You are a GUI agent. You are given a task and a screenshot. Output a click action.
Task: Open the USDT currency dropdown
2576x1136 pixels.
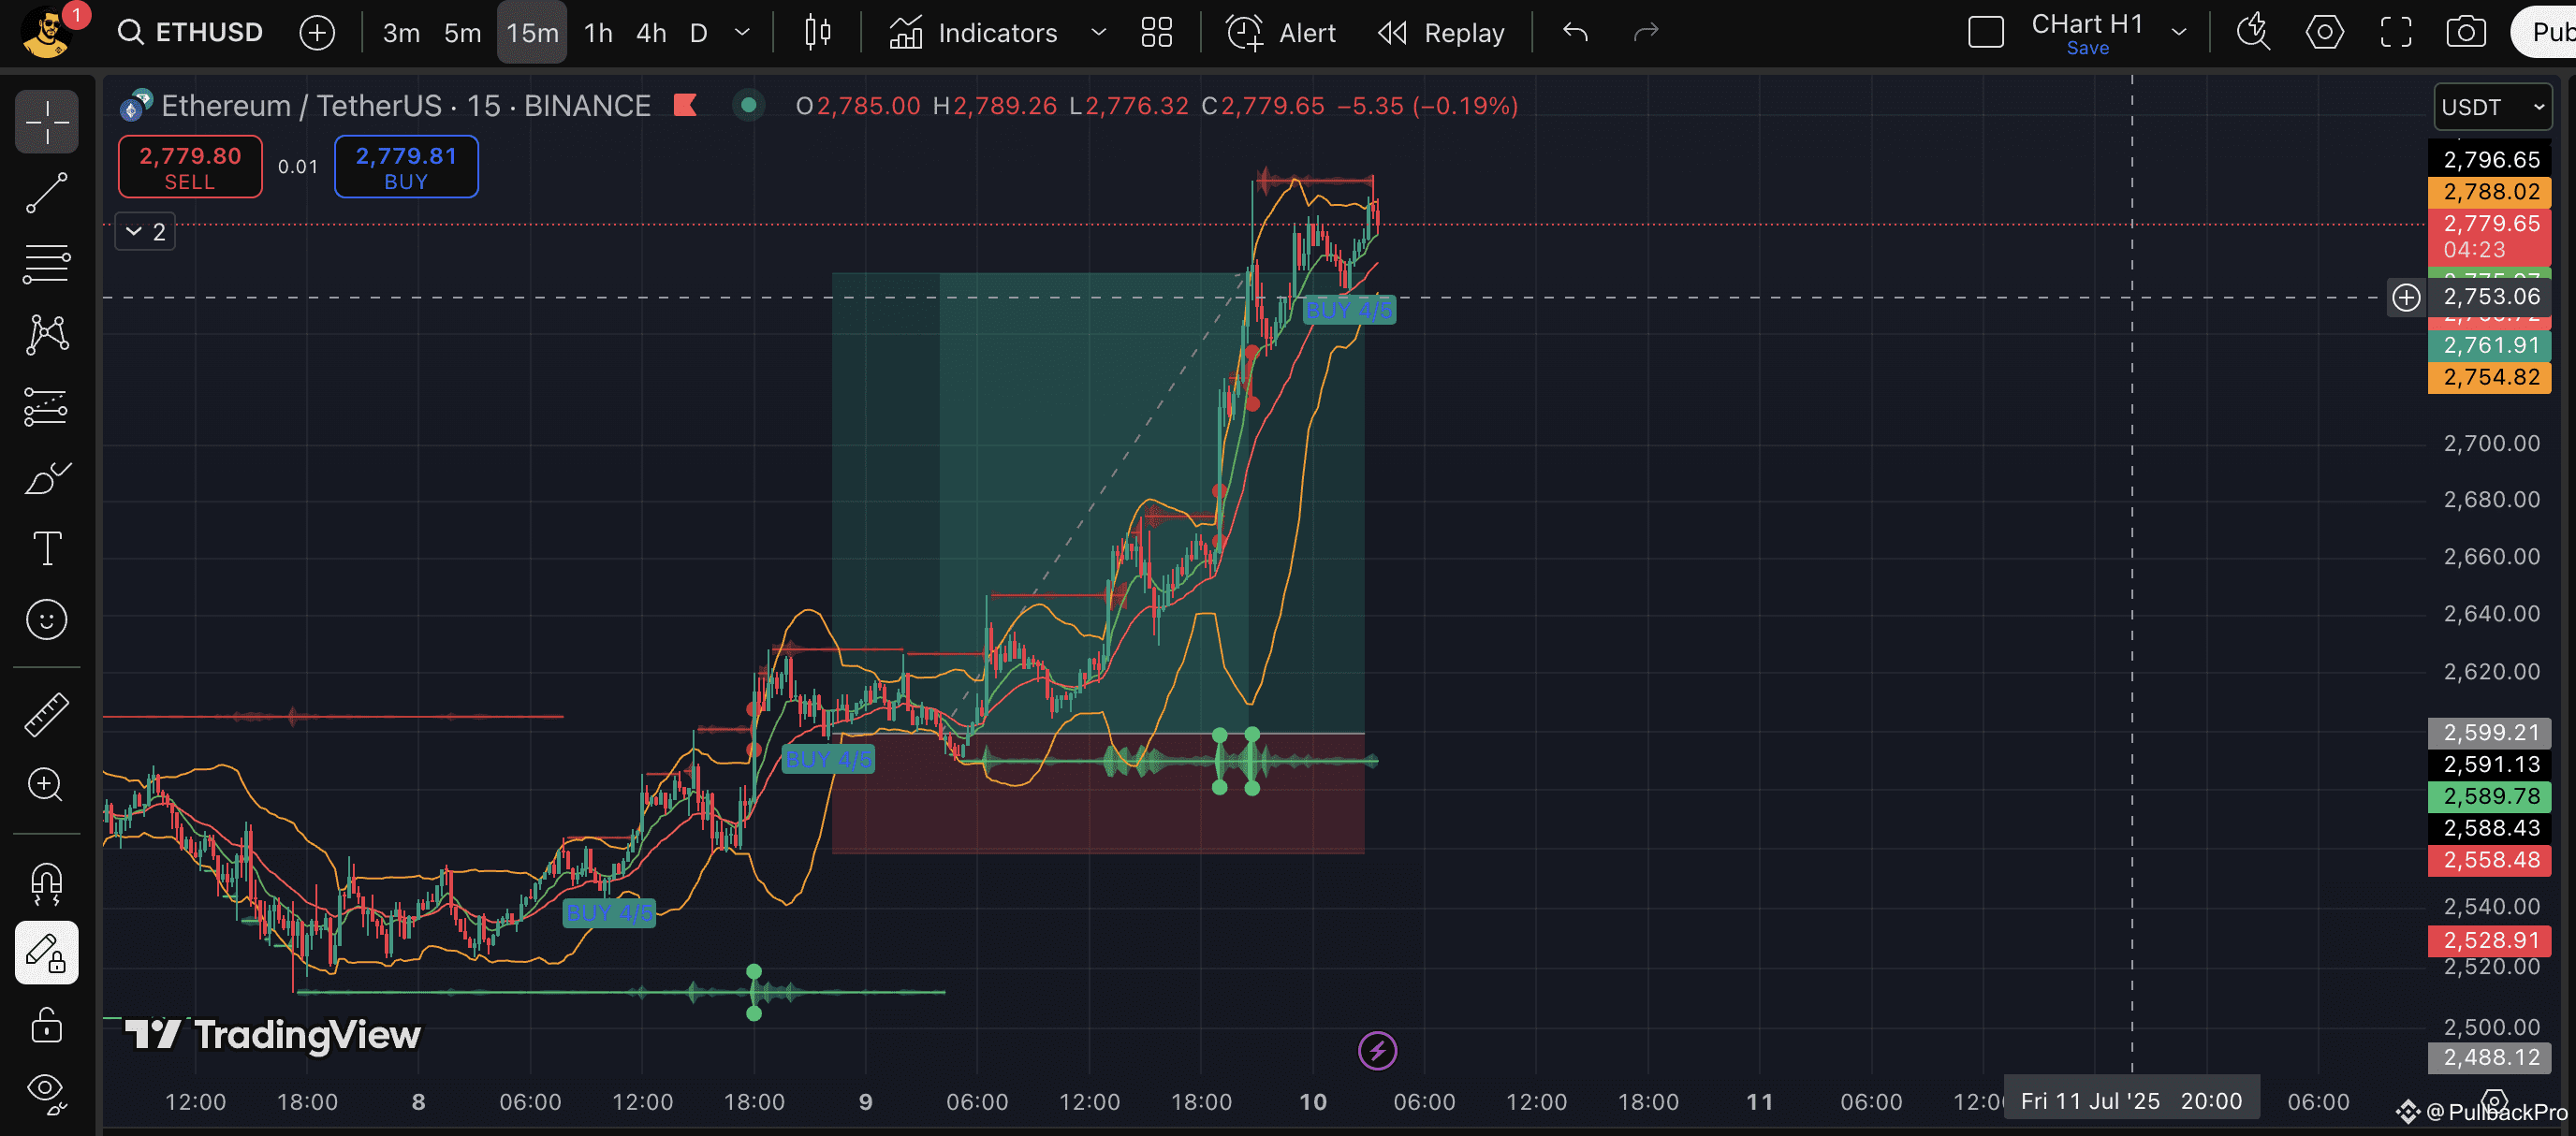2492,107
